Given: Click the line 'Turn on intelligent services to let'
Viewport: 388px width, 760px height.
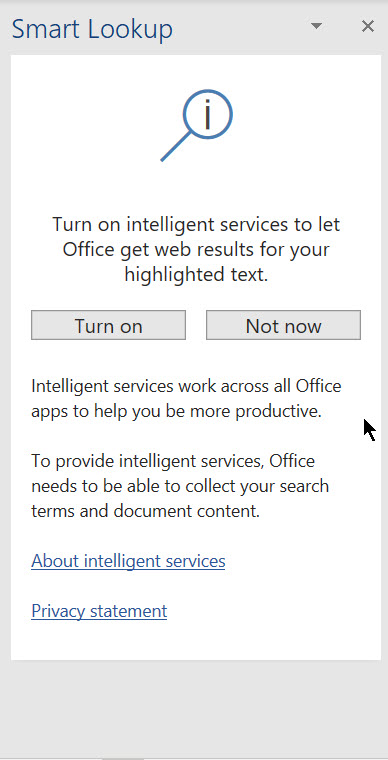Looking at the screenshot, I should click(x=196, y=225).
